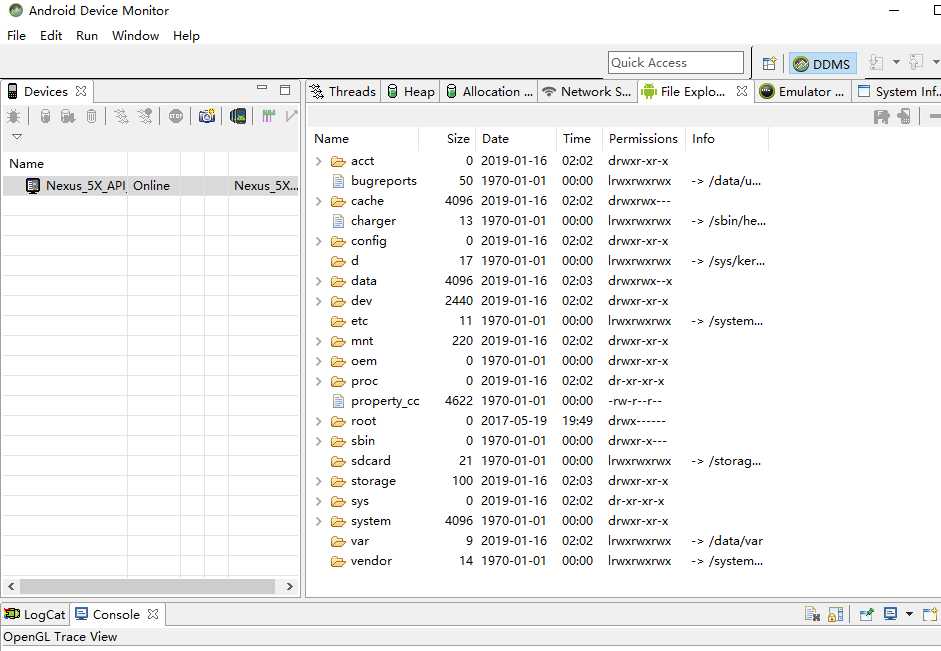Expand the acct folder

click(x=319, y=161)
